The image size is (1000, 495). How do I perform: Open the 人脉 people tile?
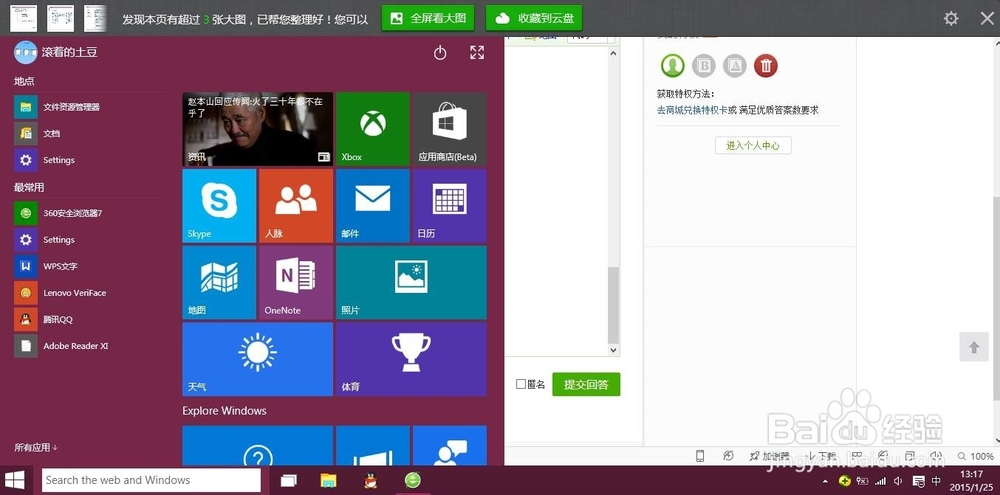click(x=296, y=205)
